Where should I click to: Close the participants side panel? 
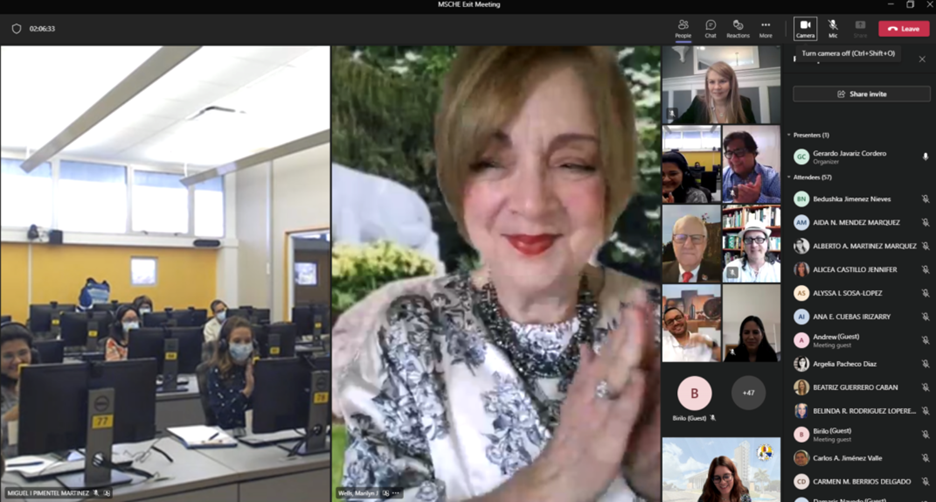click(922, 59)
